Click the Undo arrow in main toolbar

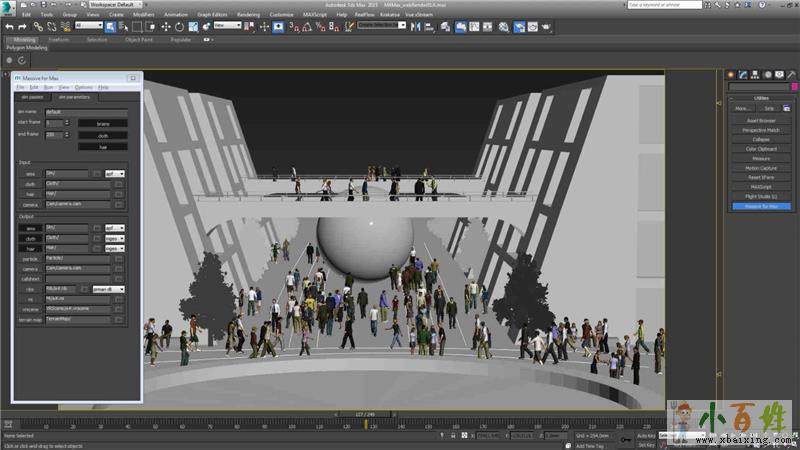tap(9, 27)
